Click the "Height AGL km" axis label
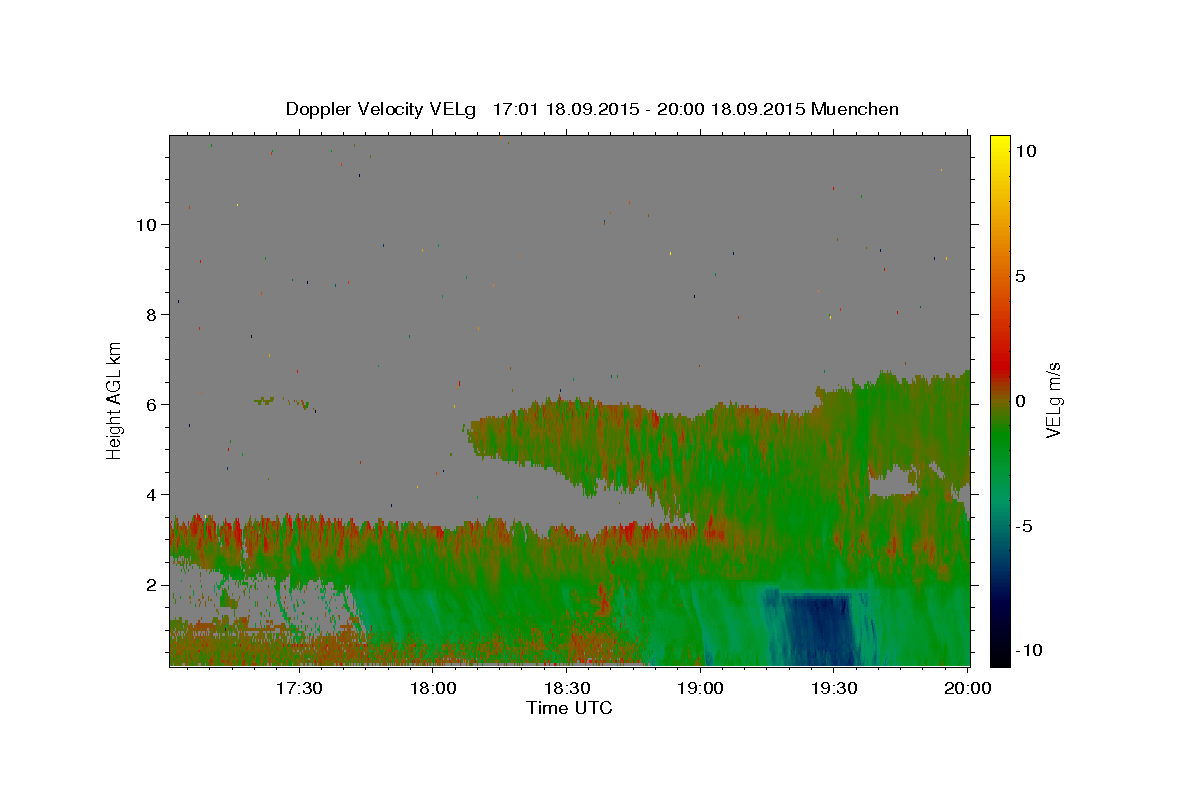This screenshot has height=800, width=1200. click(114, 400)
